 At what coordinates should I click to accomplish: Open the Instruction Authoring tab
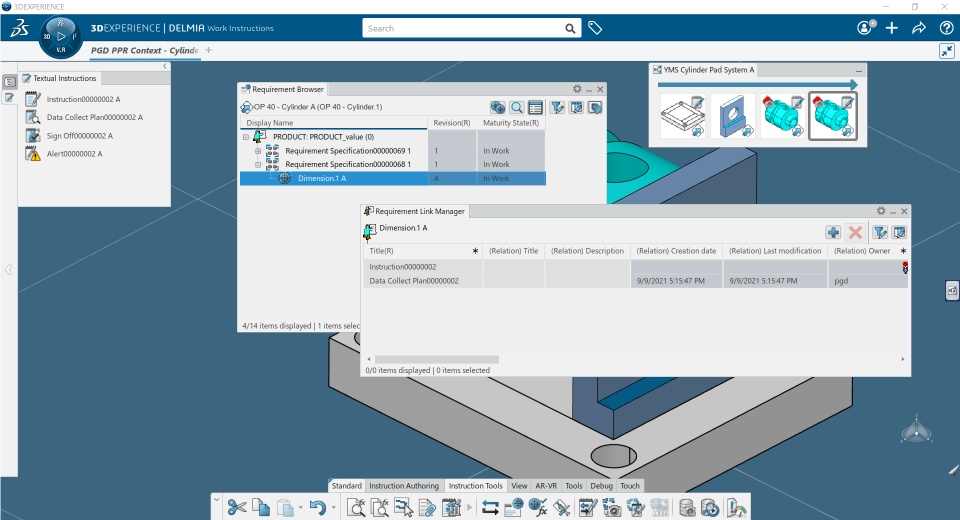click(x=404, y=486)
